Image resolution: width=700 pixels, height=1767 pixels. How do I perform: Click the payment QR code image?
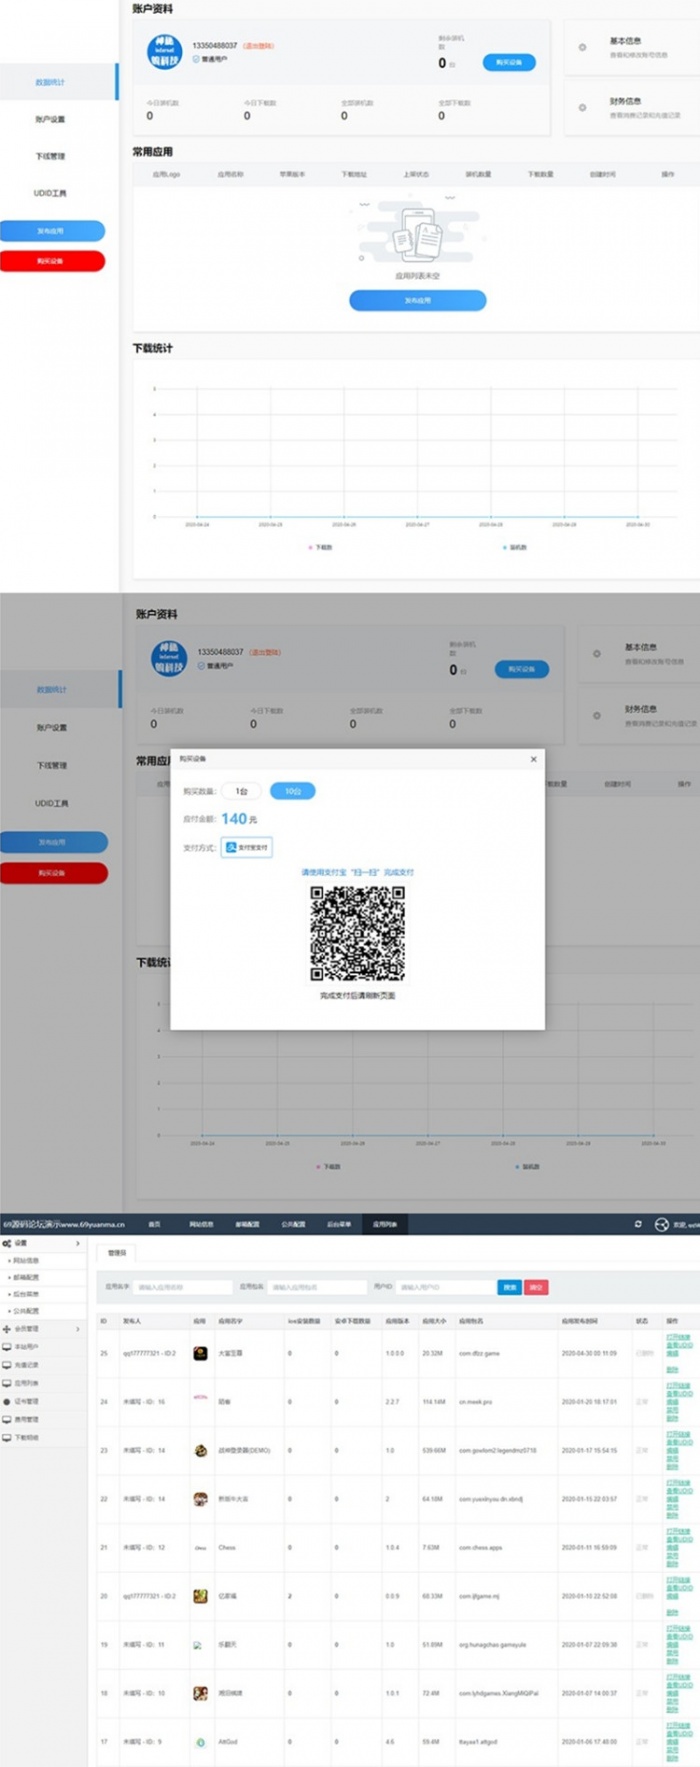tap(357, 933)
